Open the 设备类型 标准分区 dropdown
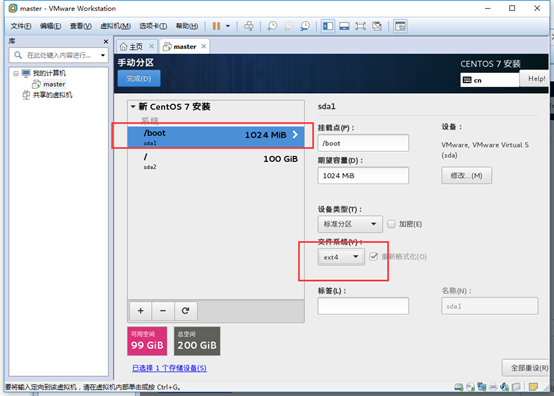Screen dimensions: 554x396 [350, 224]
